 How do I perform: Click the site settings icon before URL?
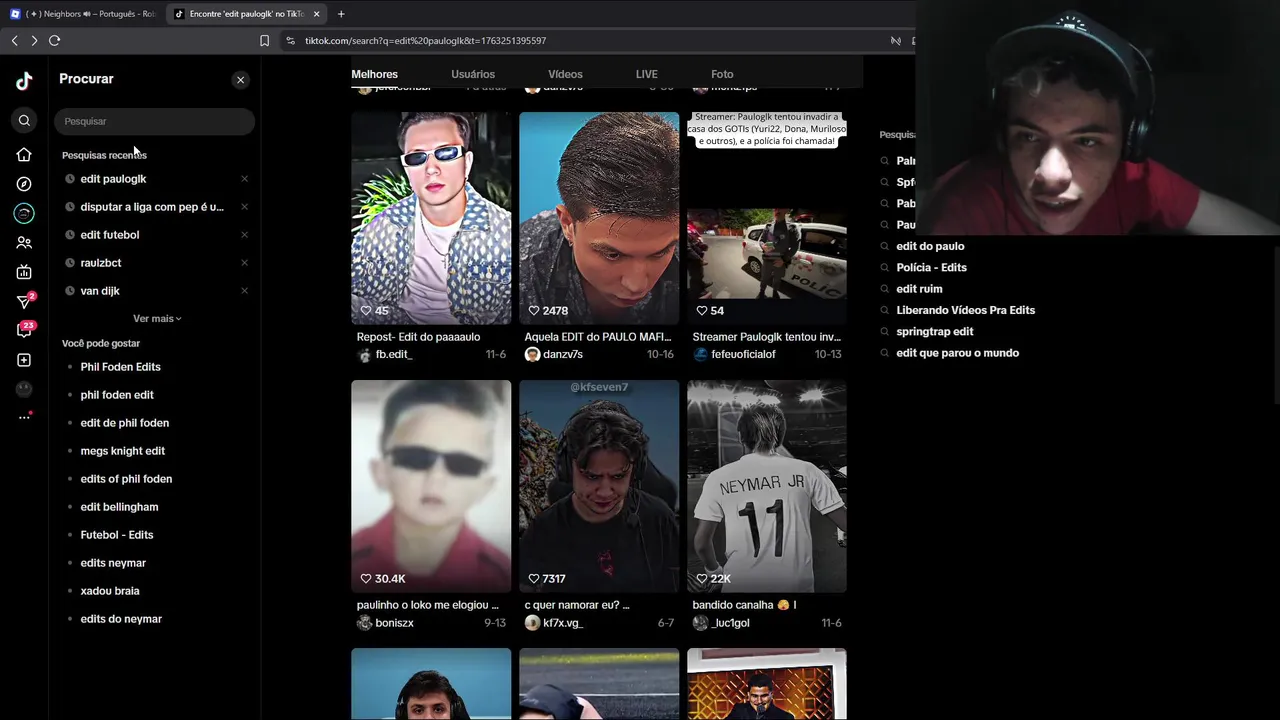[x=290, y=40]
